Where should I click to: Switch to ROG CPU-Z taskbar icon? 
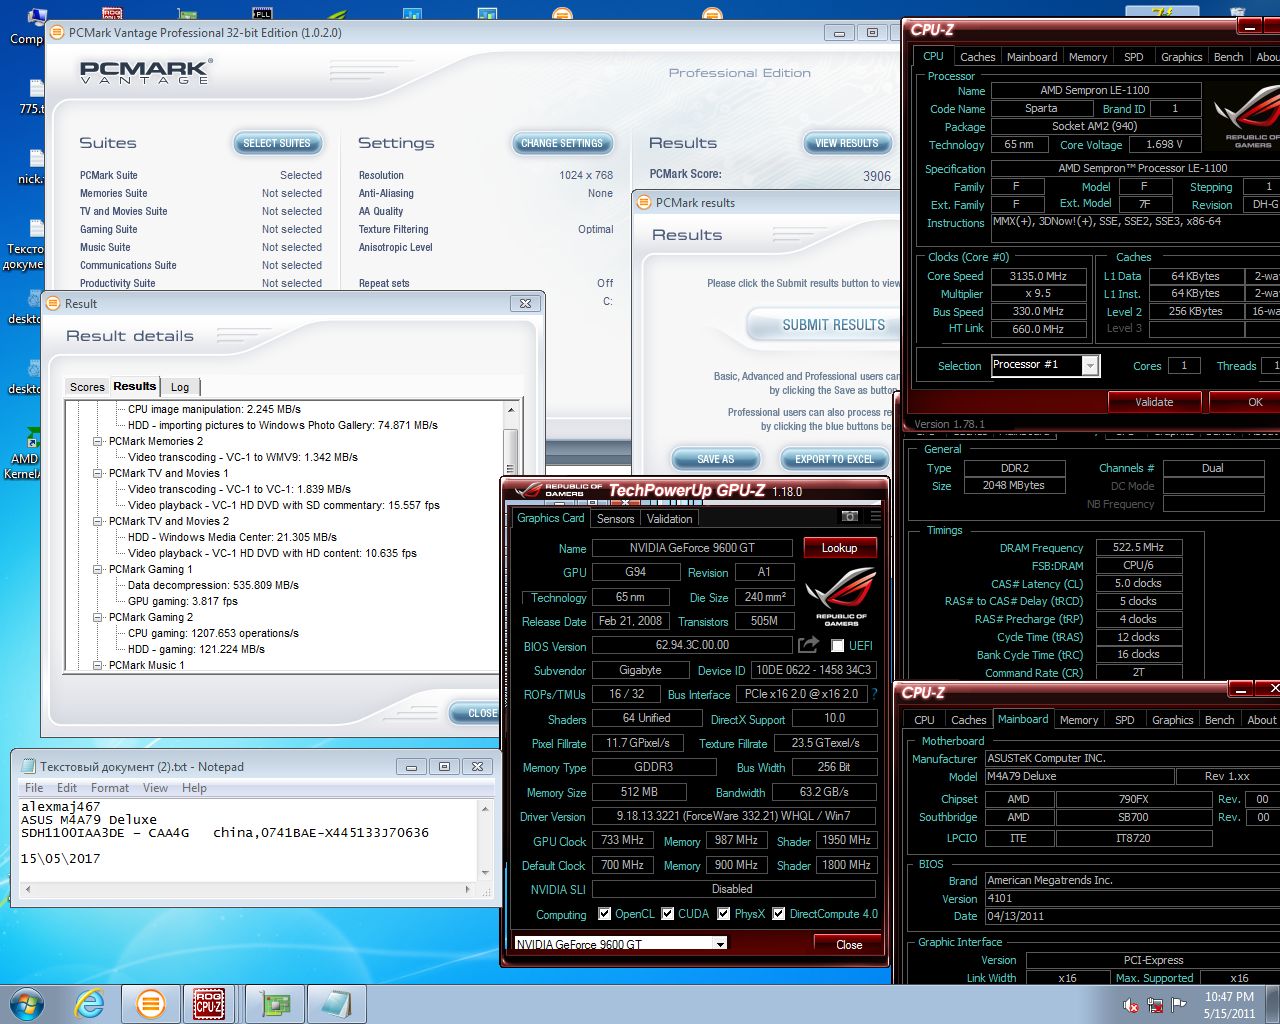209,1003
